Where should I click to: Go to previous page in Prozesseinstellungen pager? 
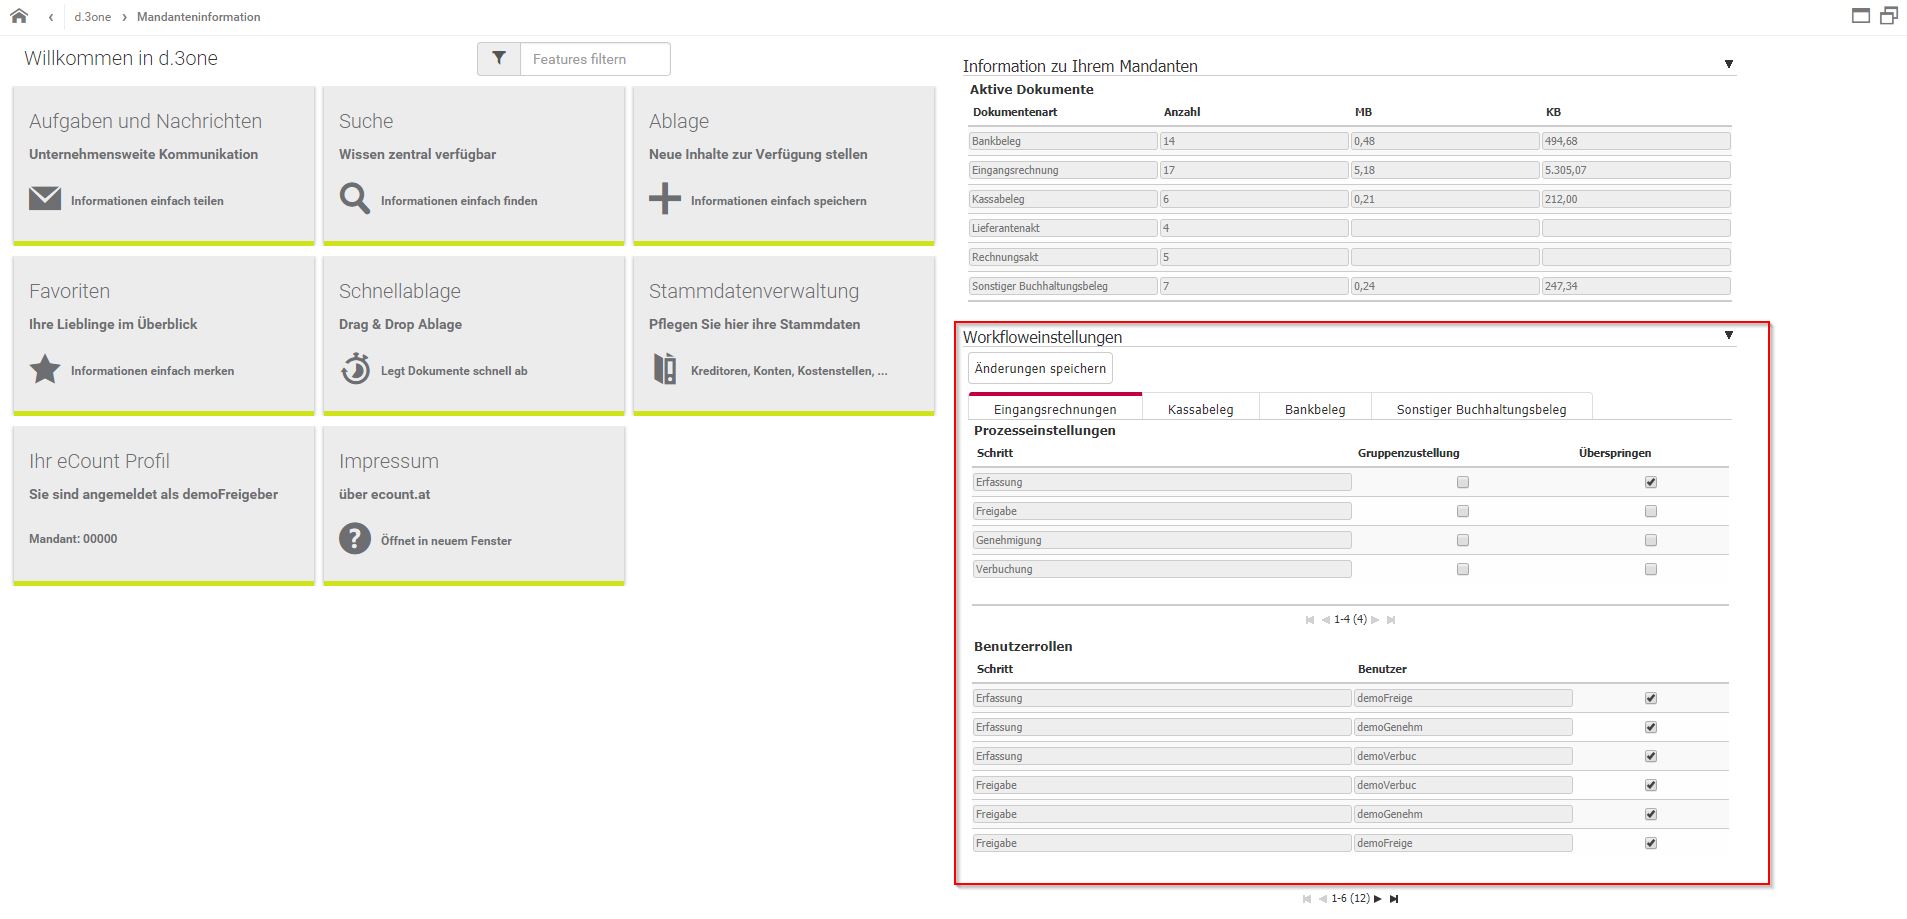[1325, 620]
